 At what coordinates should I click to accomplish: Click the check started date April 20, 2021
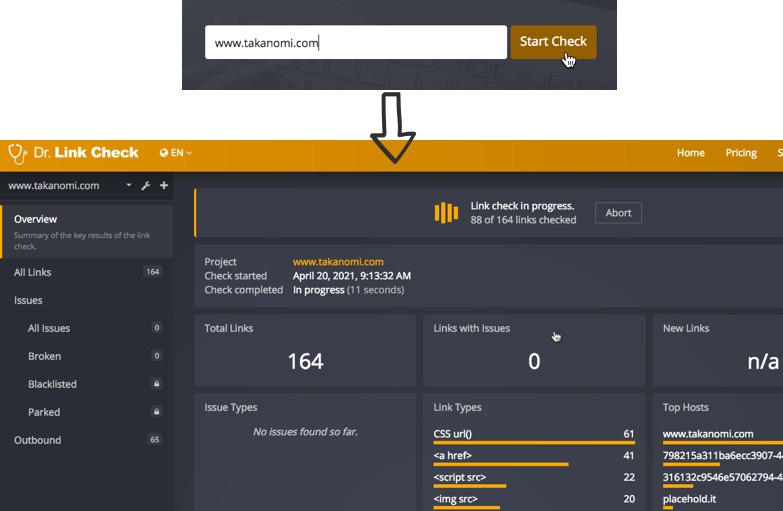(x=352, y=276)
